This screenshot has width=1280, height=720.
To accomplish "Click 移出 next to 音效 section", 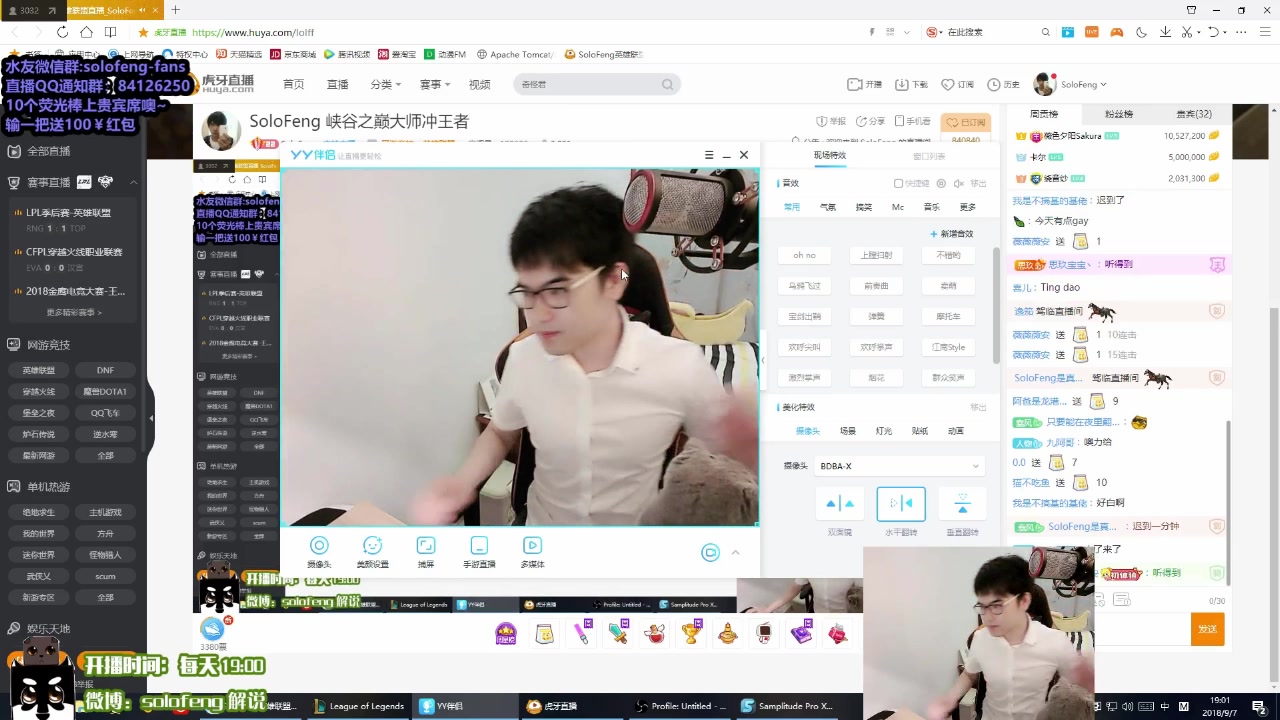I will coord(978,183).
